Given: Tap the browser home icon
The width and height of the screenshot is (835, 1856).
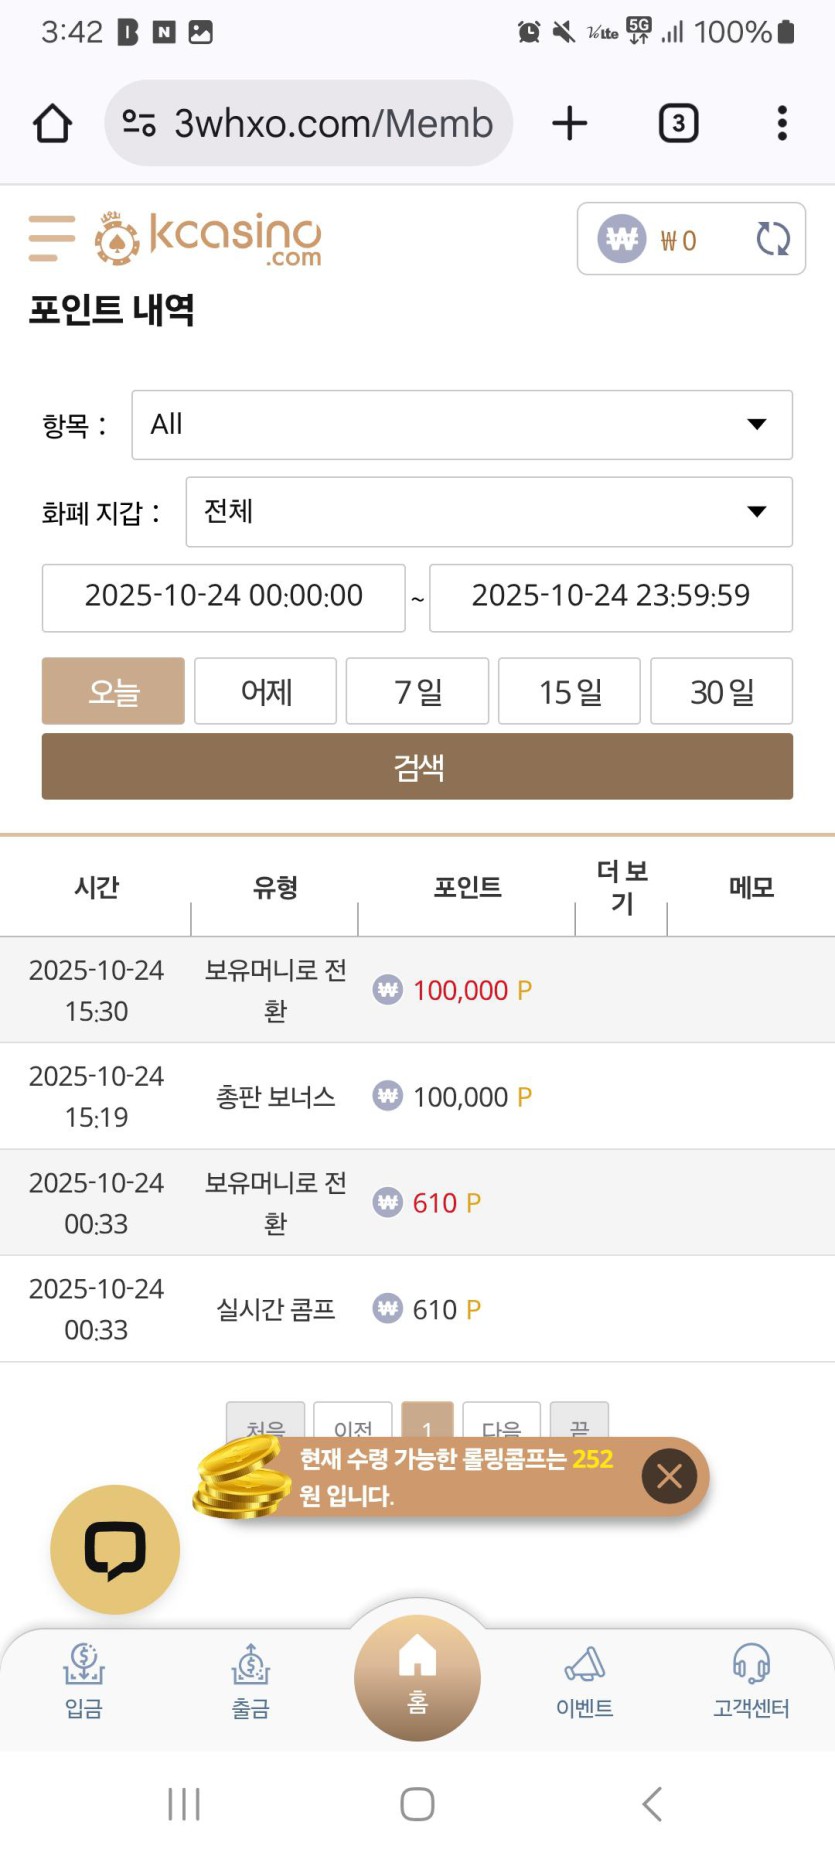Looking at the screenshot, I should pos(52,124).
